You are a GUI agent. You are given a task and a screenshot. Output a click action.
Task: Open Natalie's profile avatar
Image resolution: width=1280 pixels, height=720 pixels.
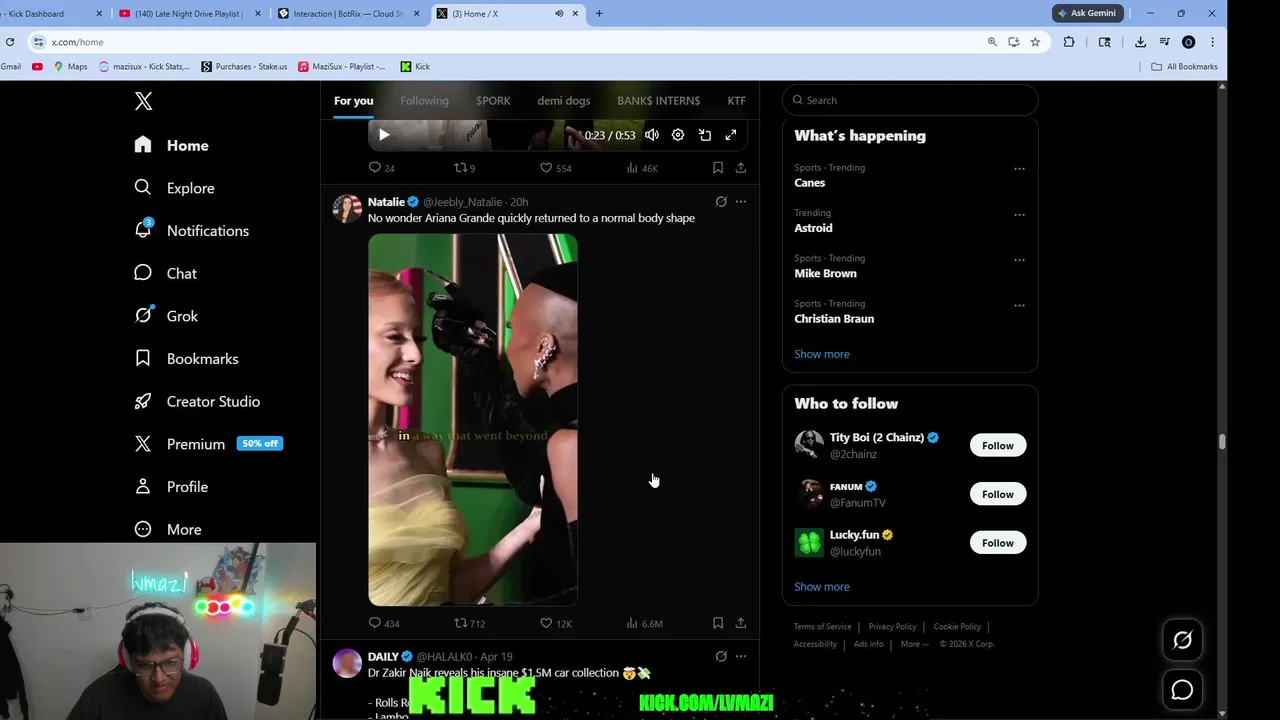347,208
